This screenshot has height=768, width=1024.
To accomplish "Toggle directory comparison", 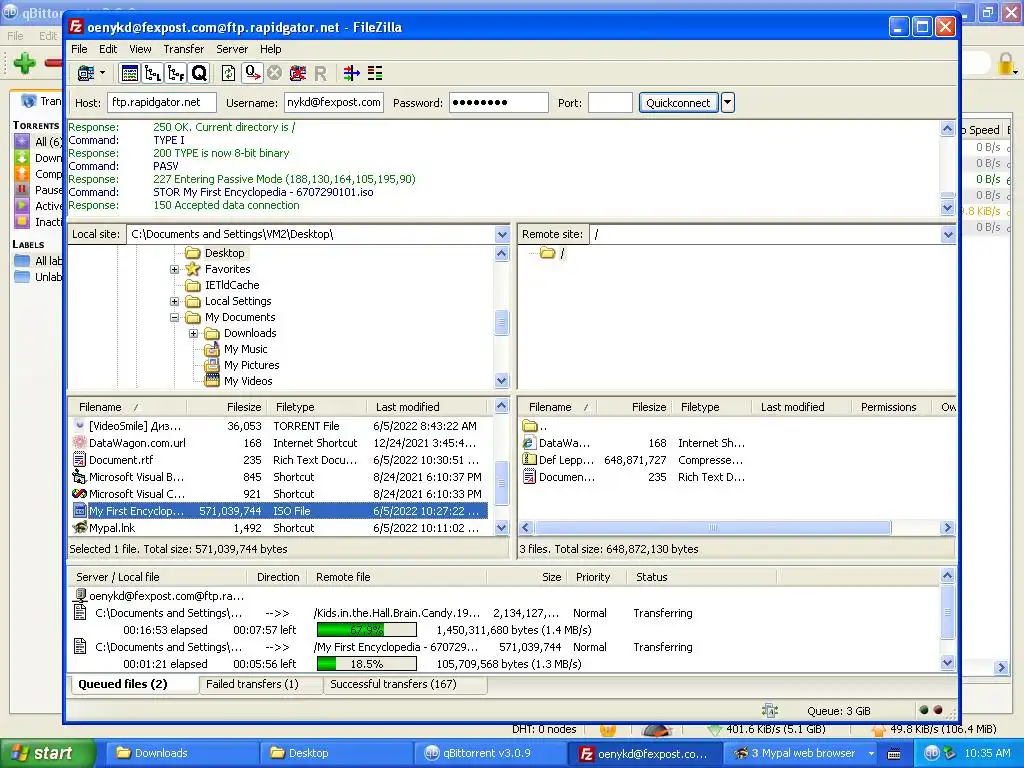I will (x=375, y=73).
